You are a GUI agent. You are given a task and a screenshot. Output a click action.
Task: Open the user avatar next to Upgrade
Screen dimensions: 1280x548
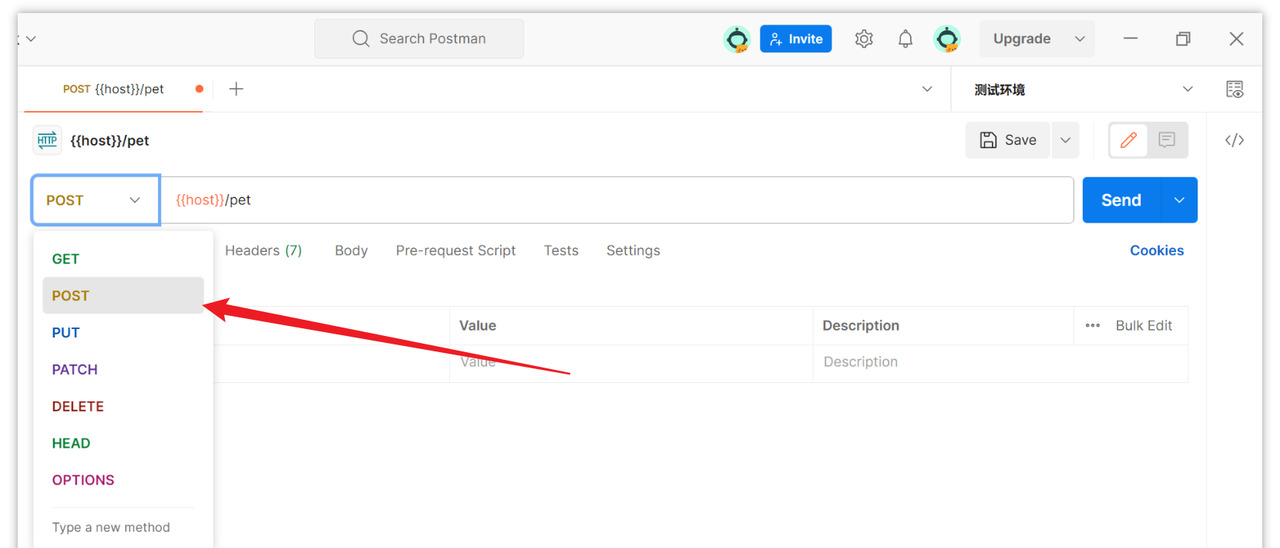[x=947, y=39]
